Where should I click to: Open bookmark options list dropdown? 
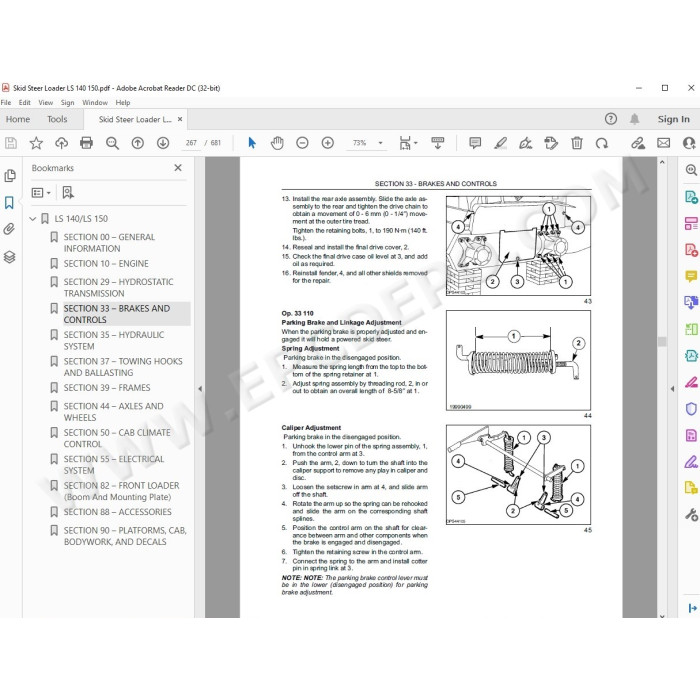41,193
